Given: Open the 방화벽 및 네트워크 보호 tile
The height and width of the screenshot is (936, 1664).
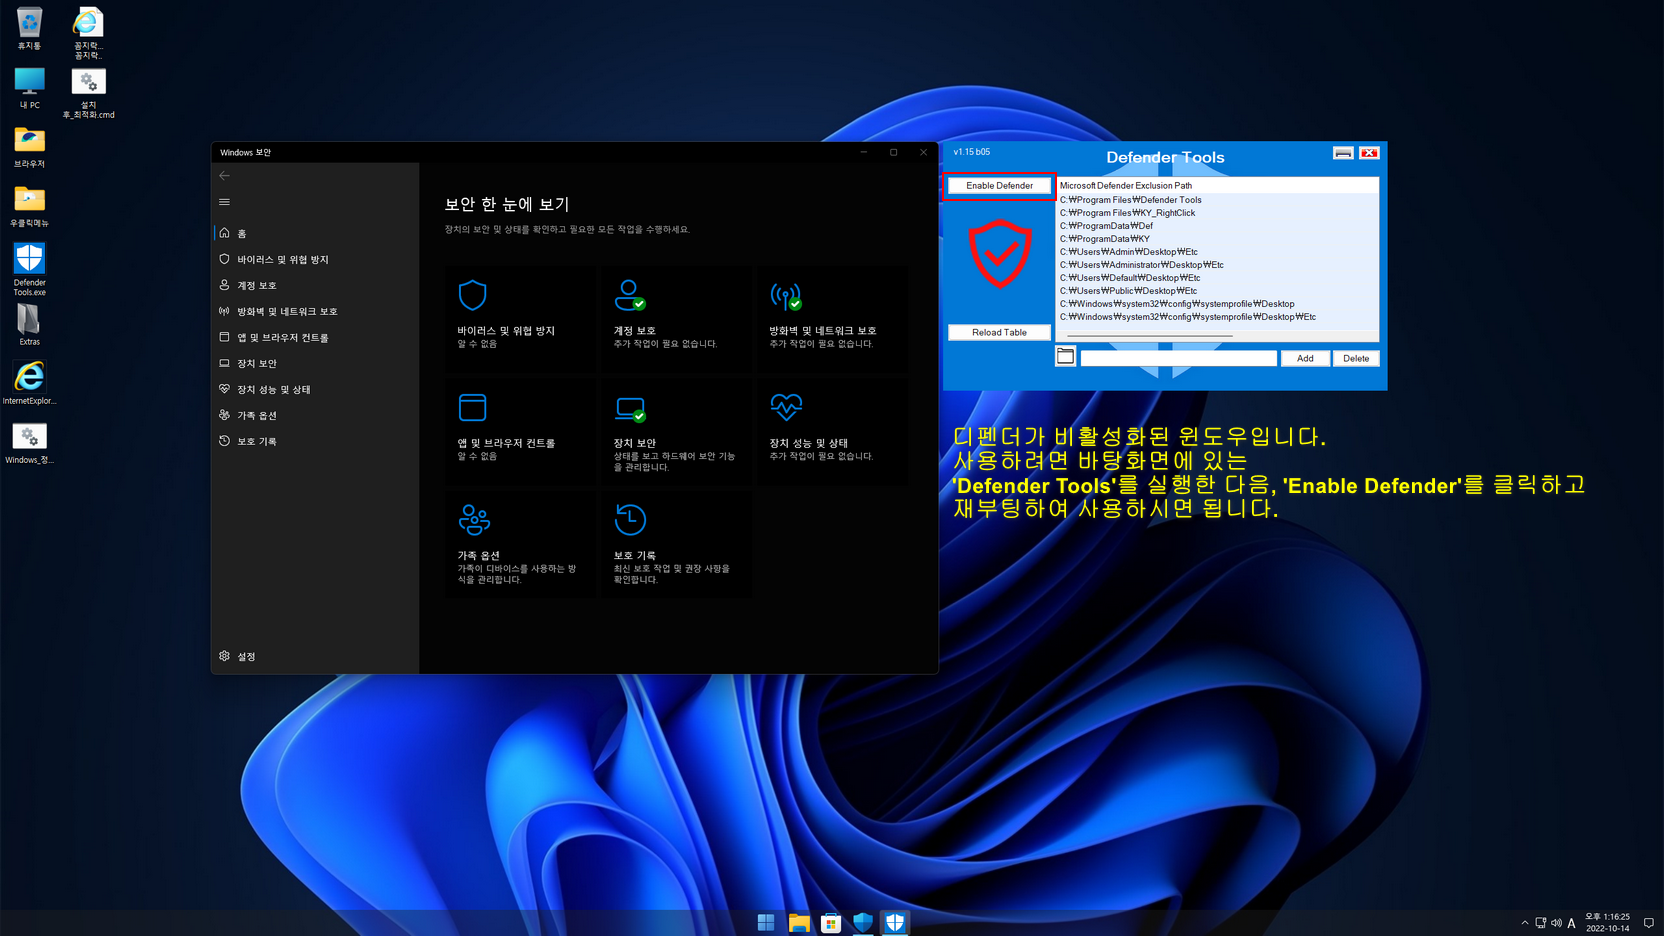Looking at the screenshot, I should click(x=831, y=319).
